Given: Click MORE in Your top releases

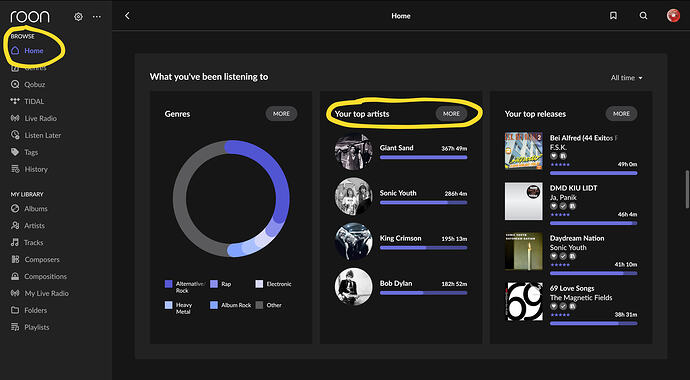Looking at the screenshot, I should pyautogui.click(x=621, y=113).
